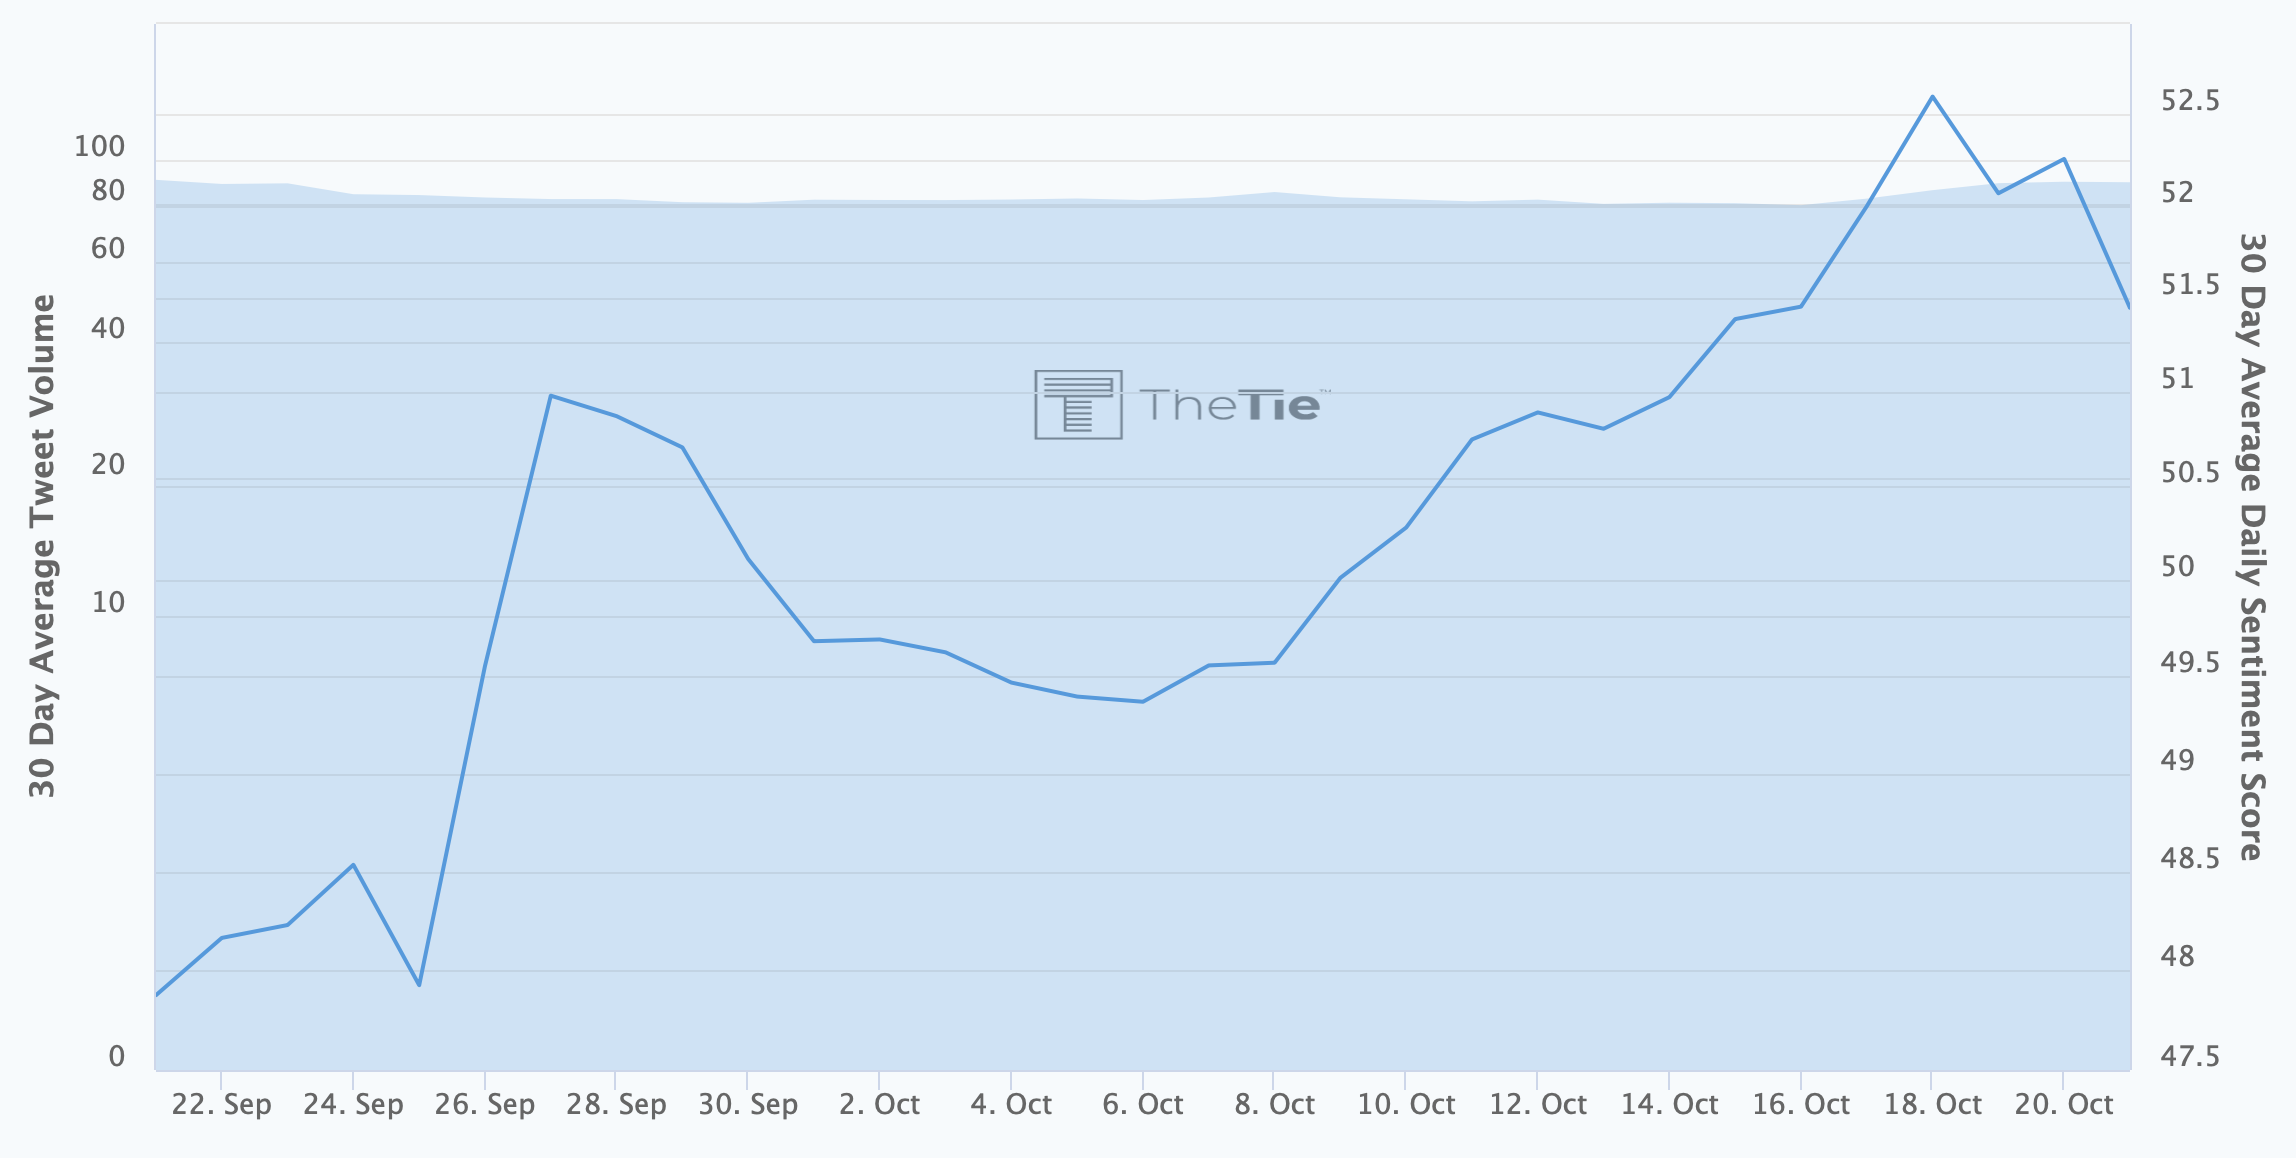Select the 22. Sep date label
The width and height of the screenshot is (2296, 1158).
(221, 1104)
